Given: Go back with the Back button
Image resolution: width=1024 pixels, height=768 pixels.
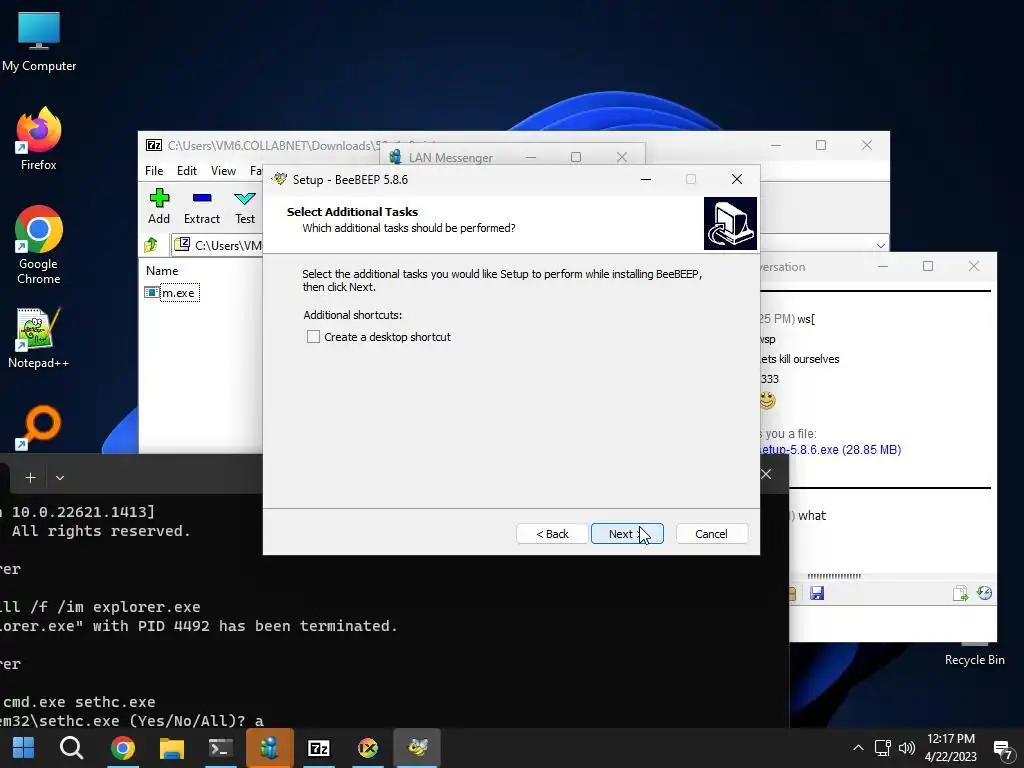Looking at the screenshot, I should pyautogui.click(x=552, y=534).
